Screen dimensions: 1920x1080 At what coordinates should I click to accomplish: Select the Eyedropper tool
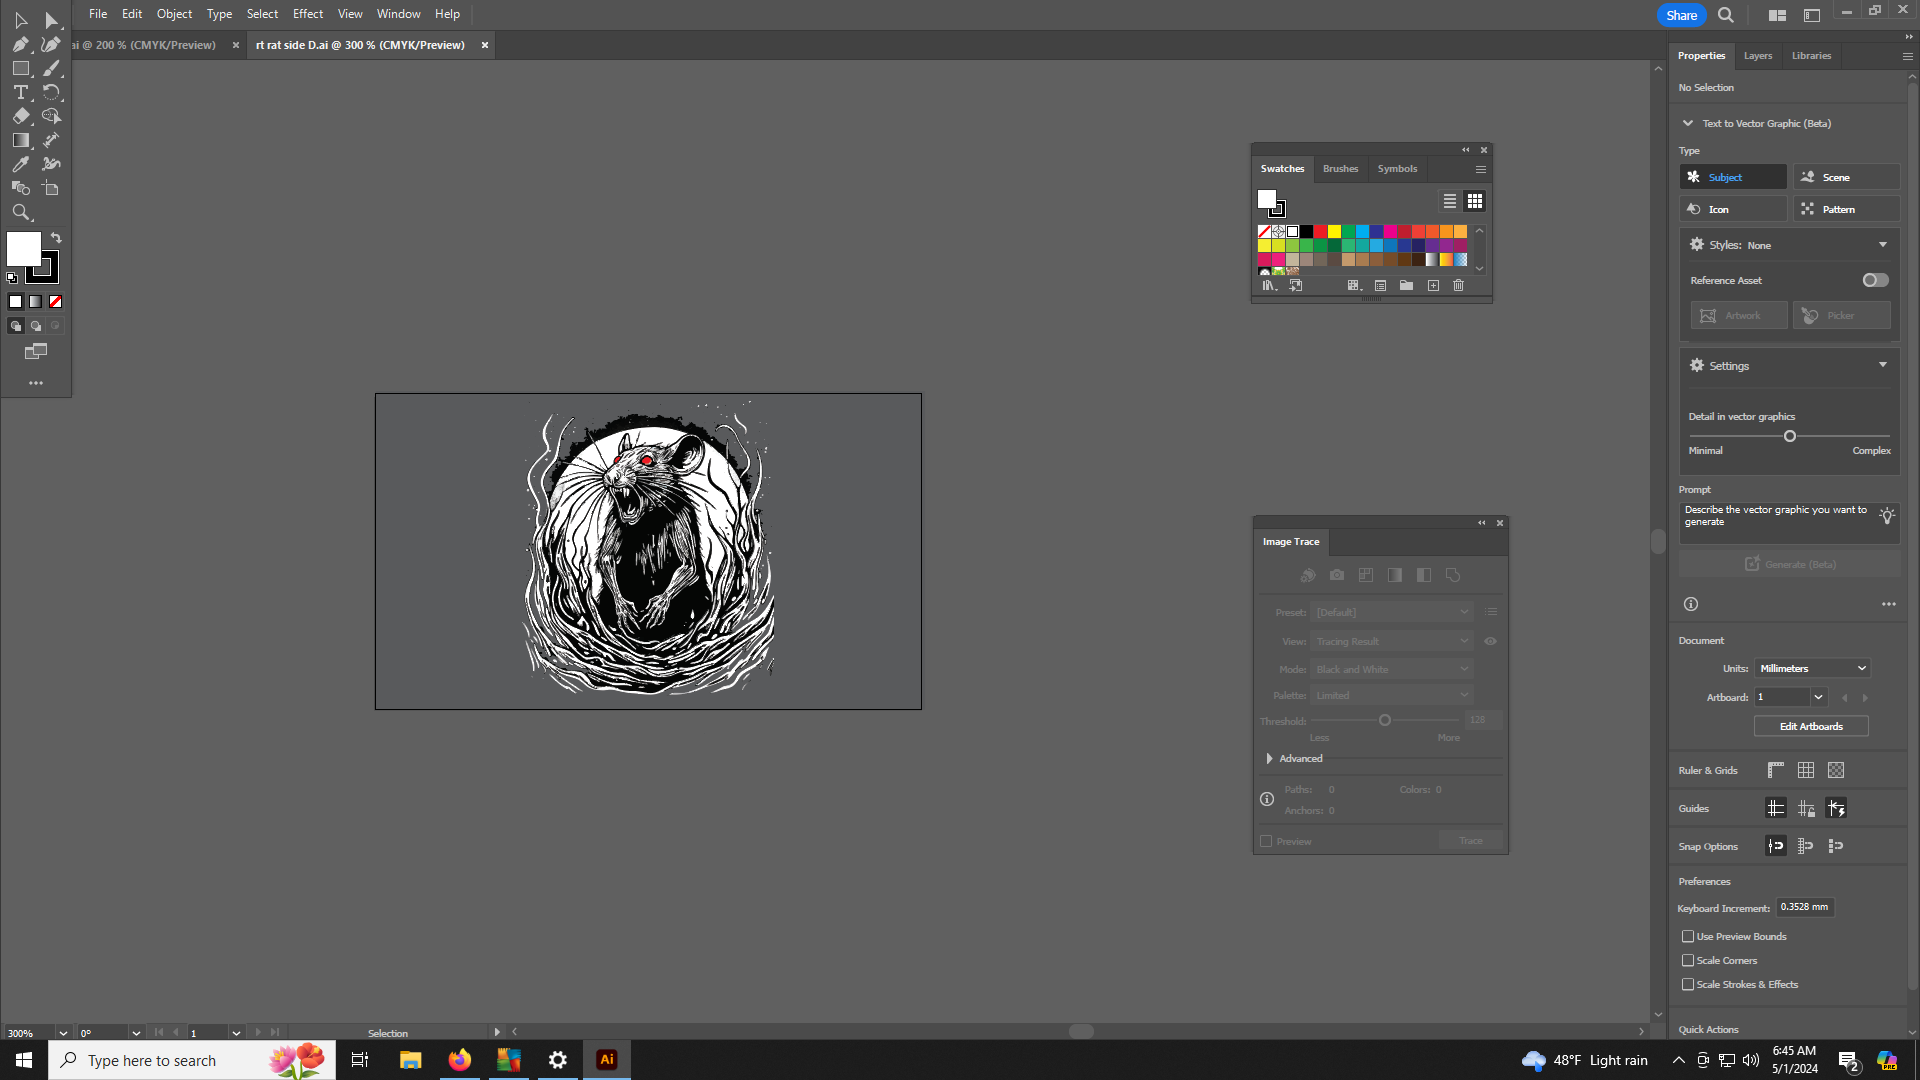tap(20, 164)
